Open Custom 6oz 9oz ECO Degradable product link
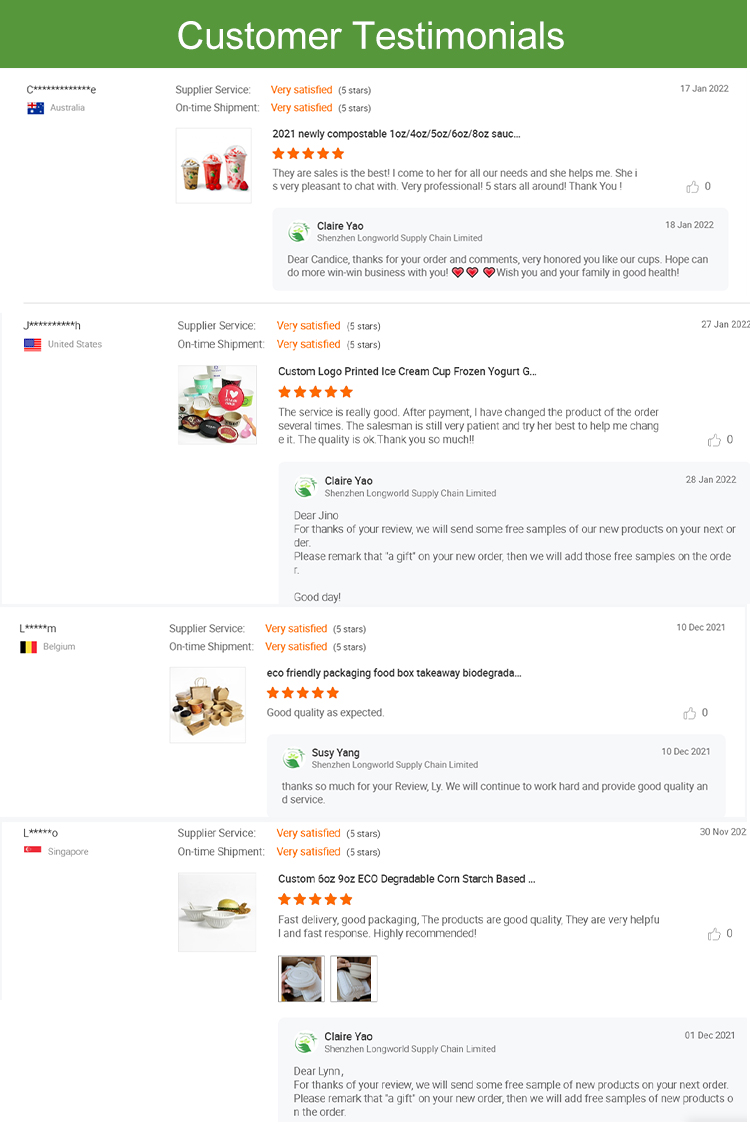 [x=406, y=879]
